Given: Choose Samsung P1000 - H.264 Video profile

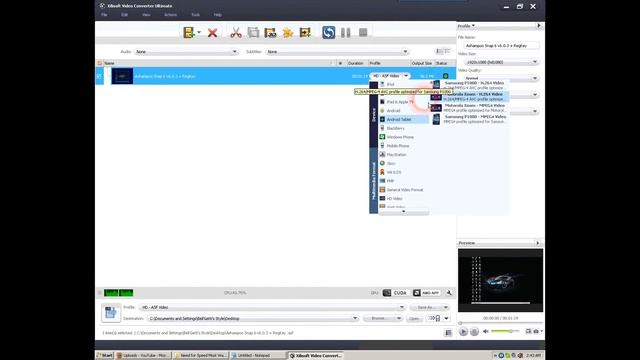Looking at the screenshot, I should click(x=470, y=85).
